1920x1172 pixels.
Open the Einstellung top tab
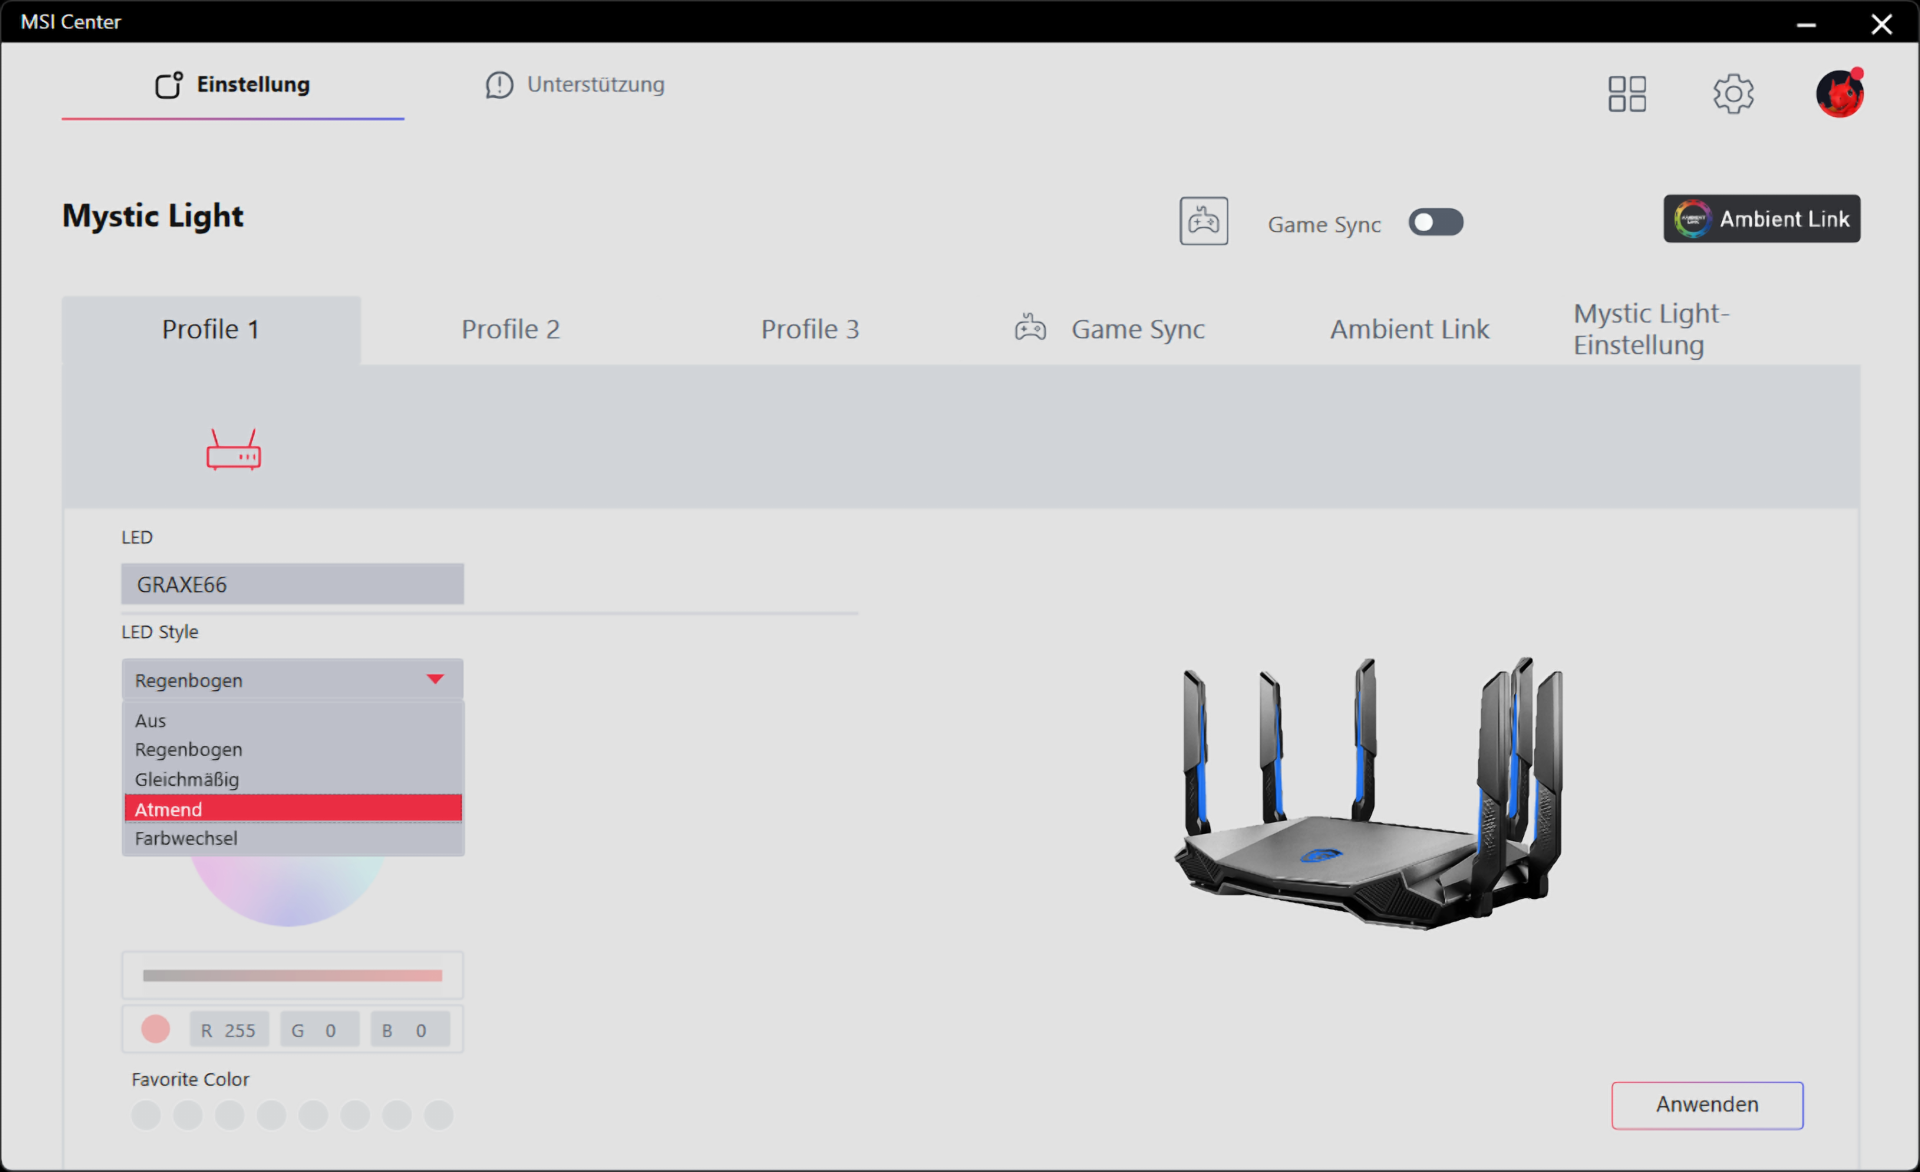[x=233, y=85]
